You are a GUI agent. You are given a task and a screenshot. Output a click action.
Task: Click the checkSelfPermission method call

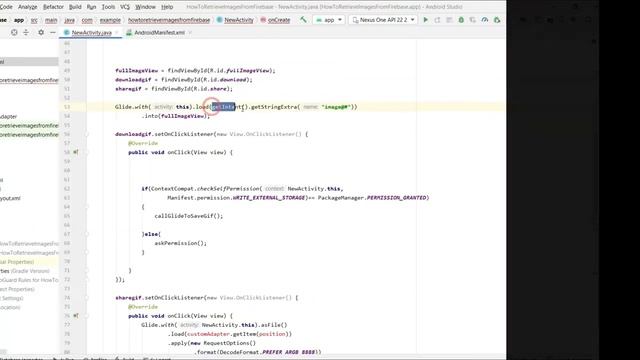click(228, 189)
